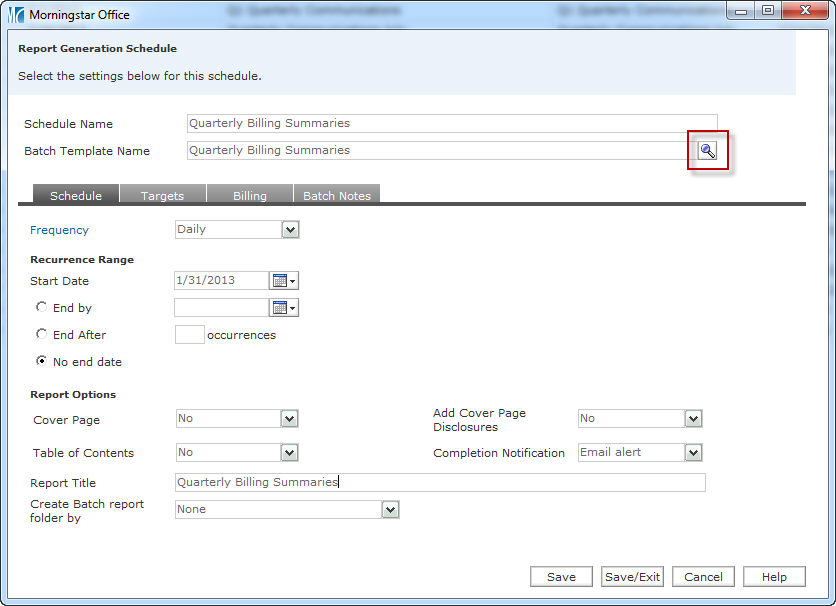Open the Cover Page dropdown
This screenshot has width=836, height=606.
289,419
